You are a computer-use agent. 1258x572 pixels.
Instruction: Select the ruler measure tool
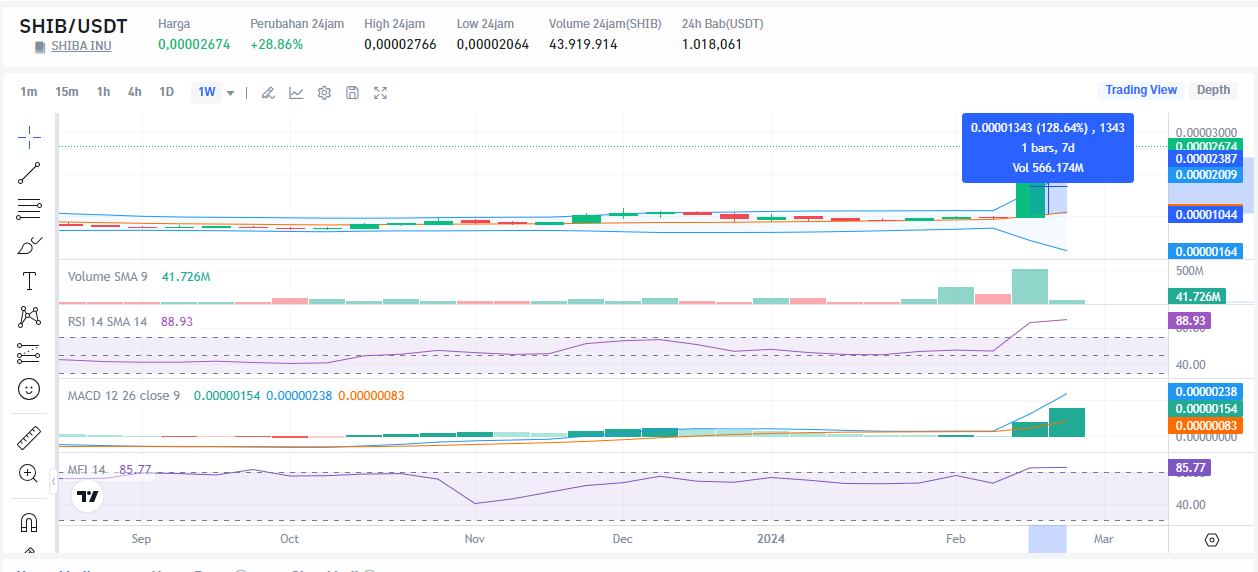29,438
